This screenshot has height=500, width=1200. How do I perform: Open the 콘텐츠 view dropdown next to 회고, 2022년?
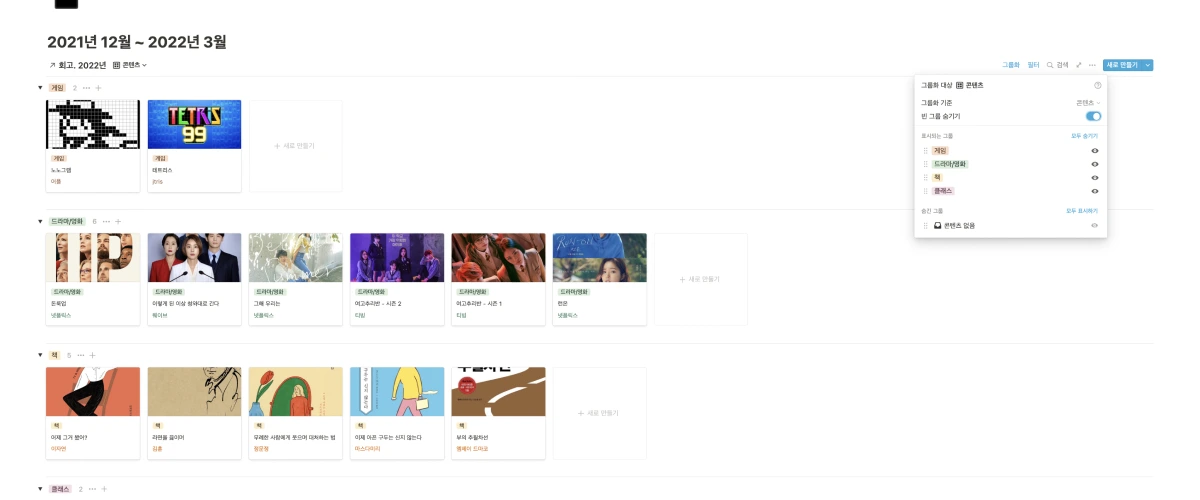coord(130,65)
